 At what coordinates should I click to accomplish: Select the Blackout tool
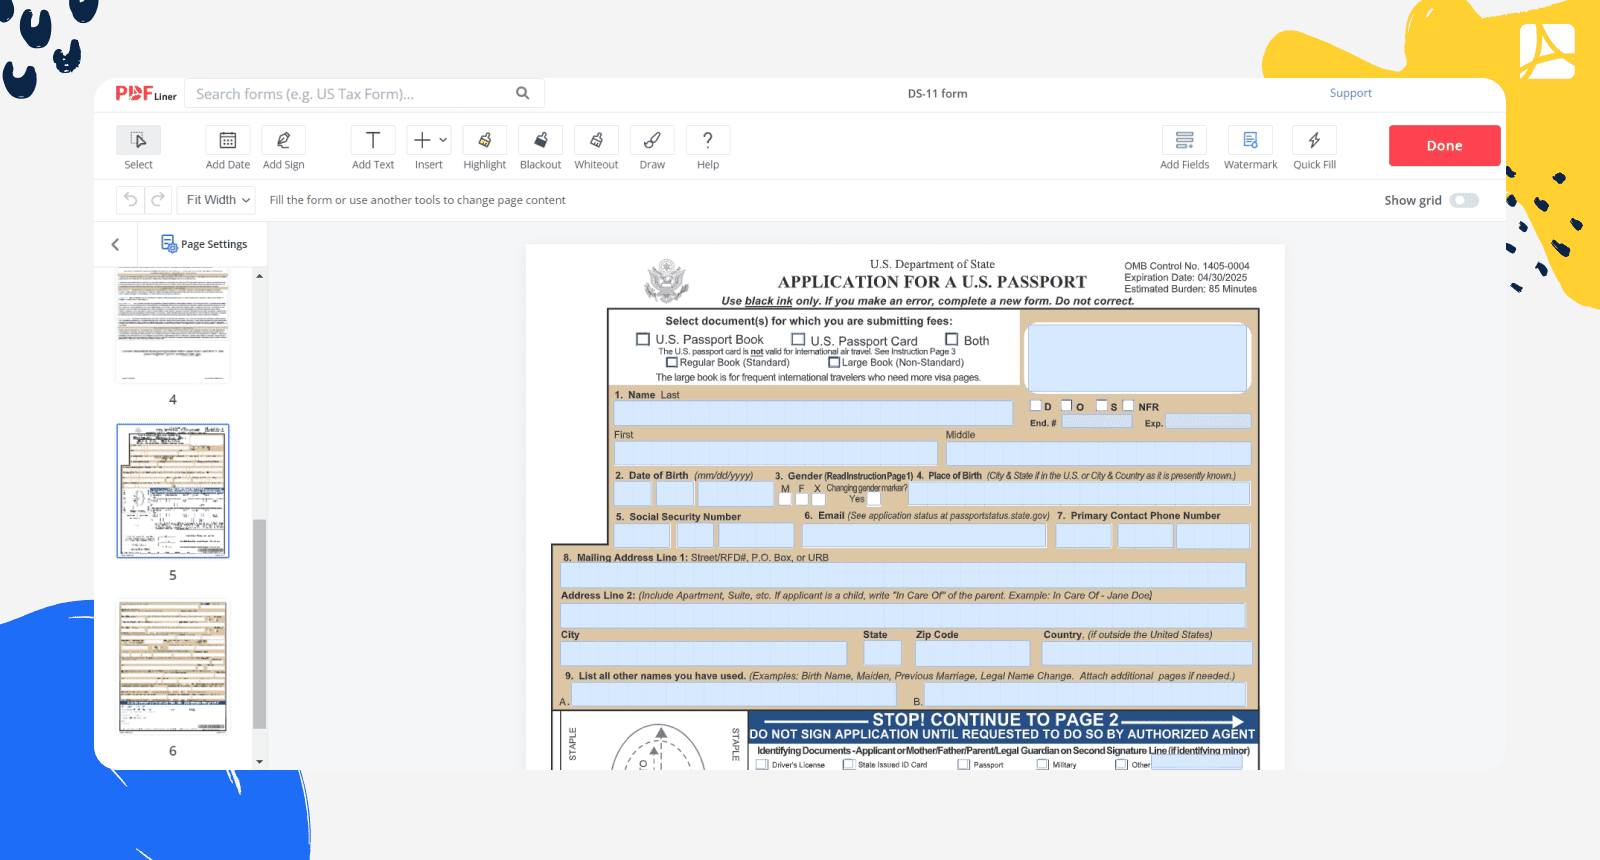540,141
